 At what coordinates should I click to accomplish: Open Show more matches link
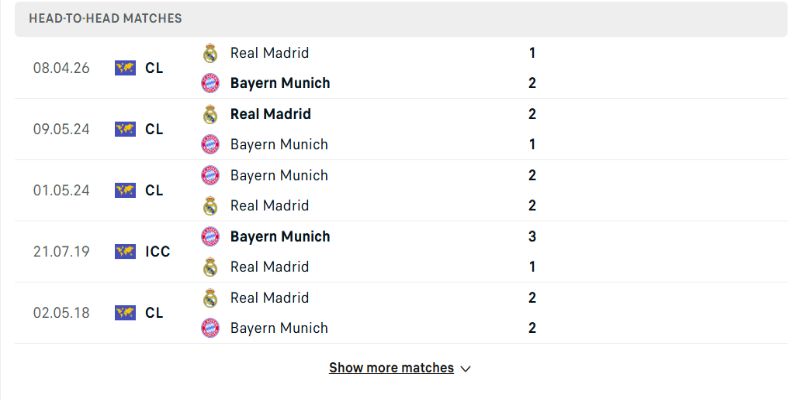(x=391, y=368)
